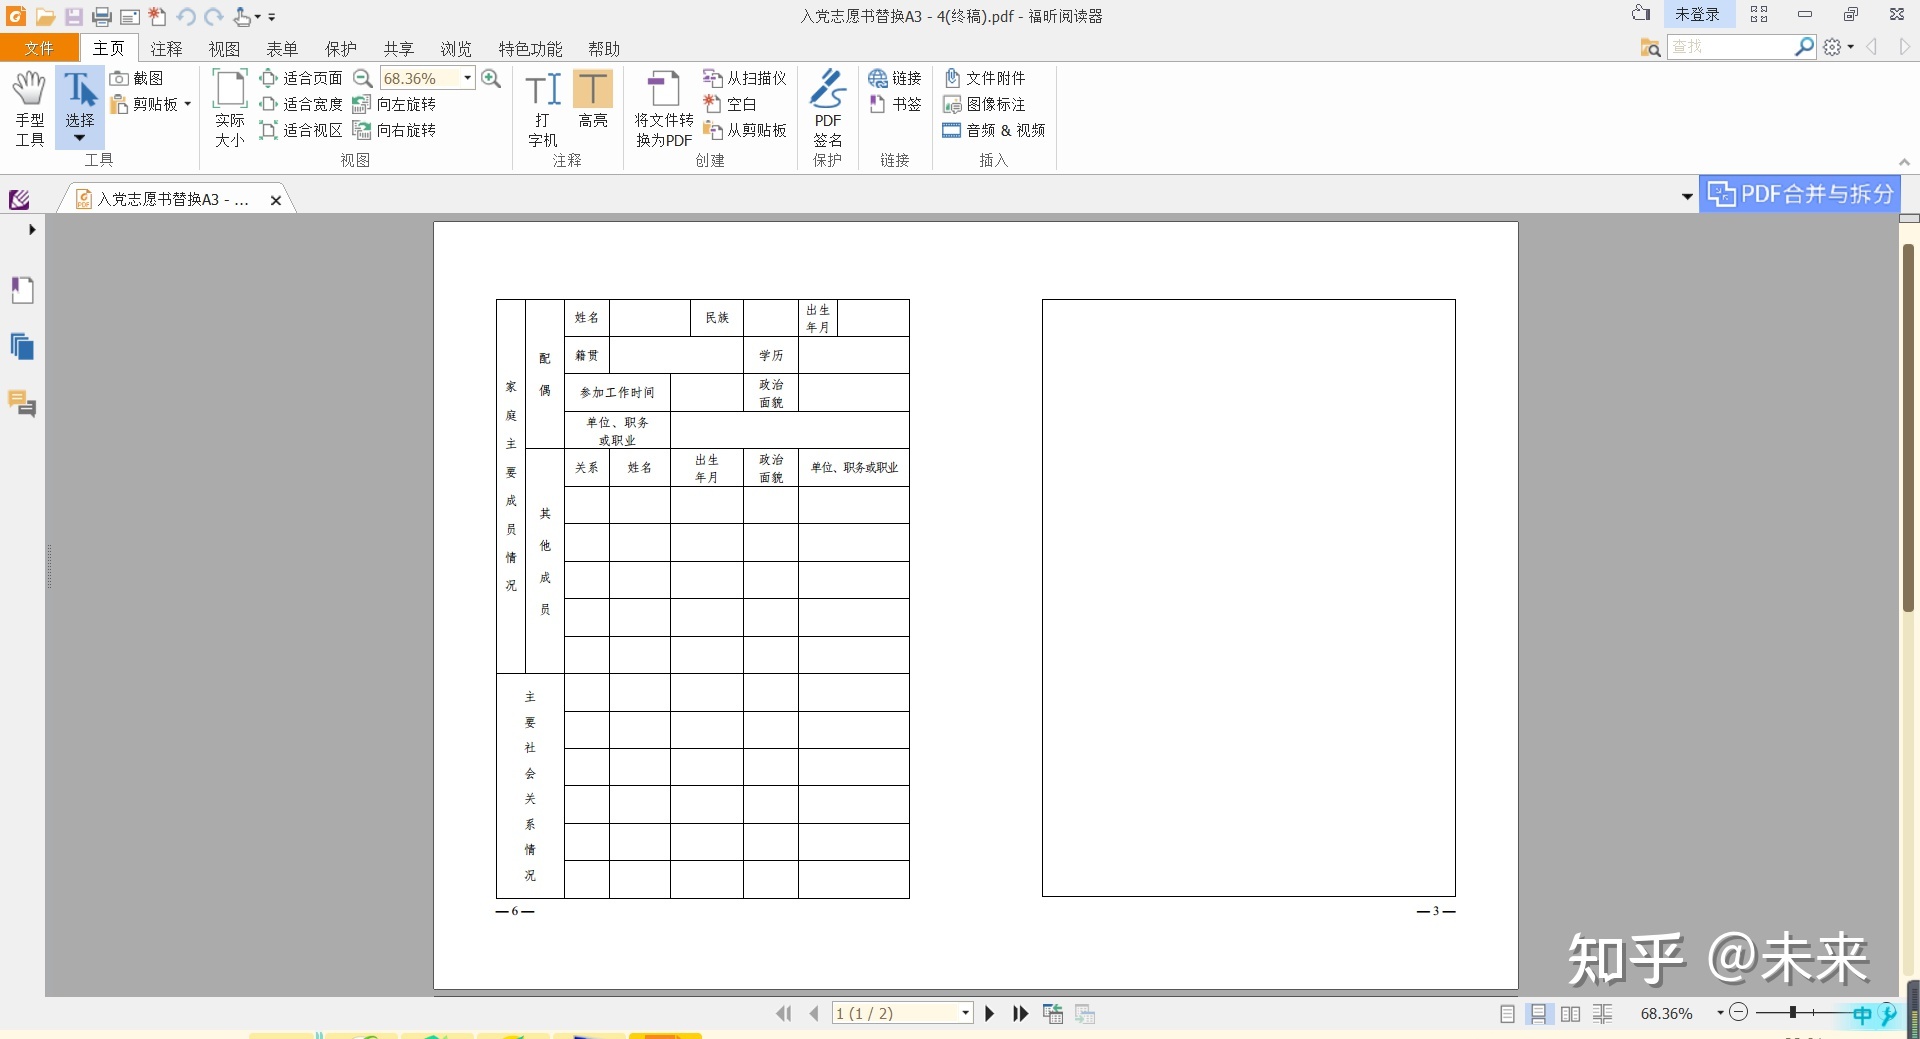This screenshot has width=1920, height=1039.
Task: Switch to the Home (主页) tab
Action: (x=109, y=48)
